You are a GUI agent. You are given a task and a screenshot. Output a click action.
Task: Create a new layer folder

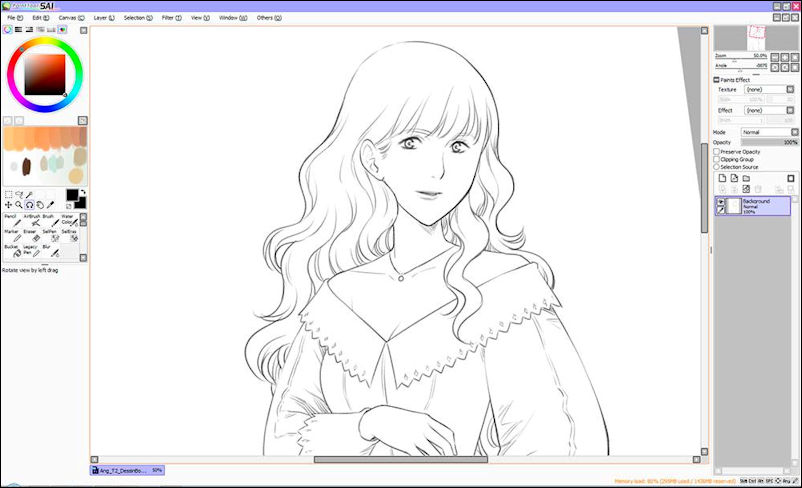point(746,178)
